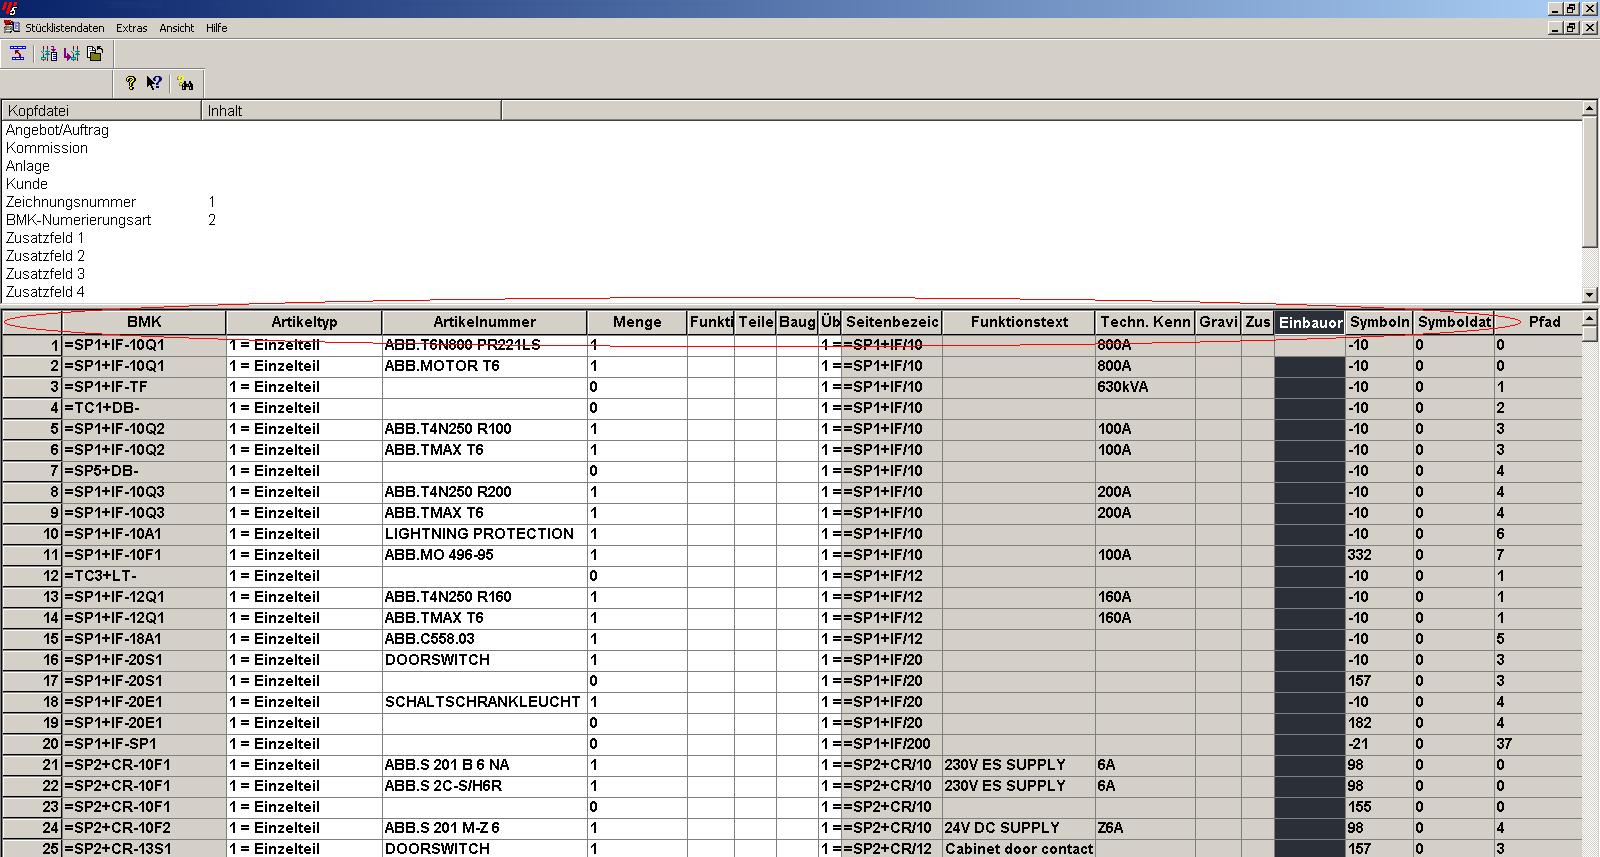The width and height of the screenshot is (1600, 857).
Task: Click the Inhalt header in top panel
Action: point(351,111)
